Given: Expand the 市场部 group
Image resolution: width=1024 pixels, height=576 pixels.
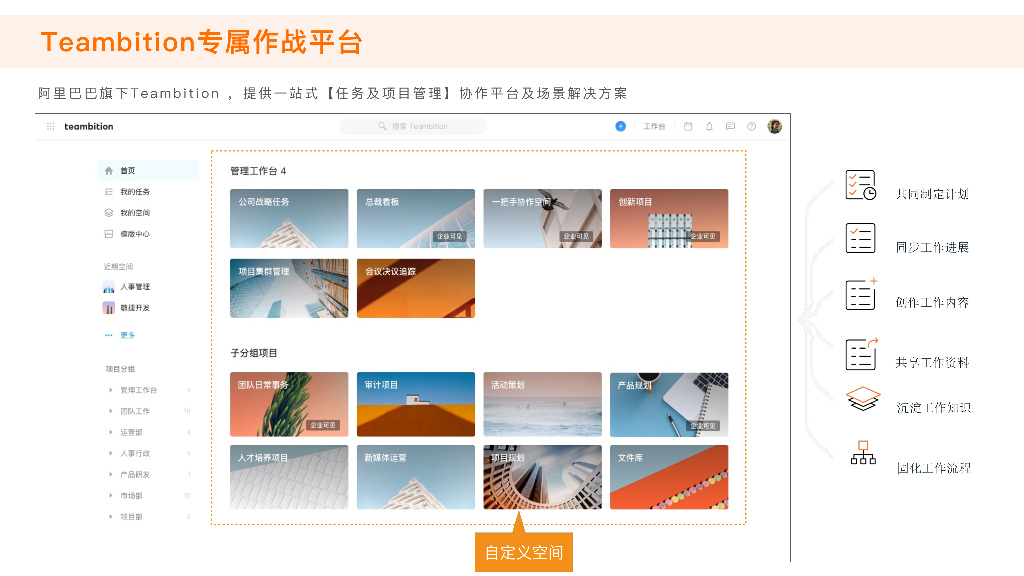Looking at the screenshot, I should (110, 496).
